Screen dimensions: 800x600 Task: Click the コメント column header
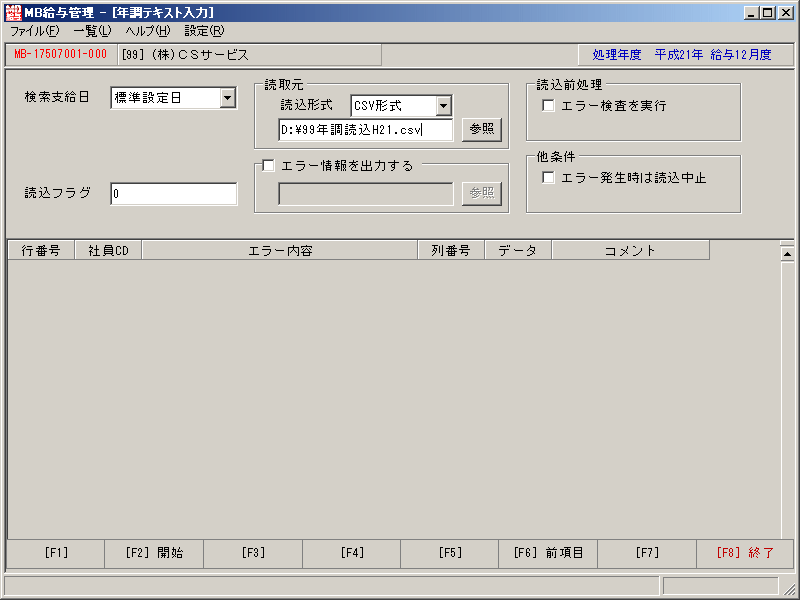click(x=630, y=251)
